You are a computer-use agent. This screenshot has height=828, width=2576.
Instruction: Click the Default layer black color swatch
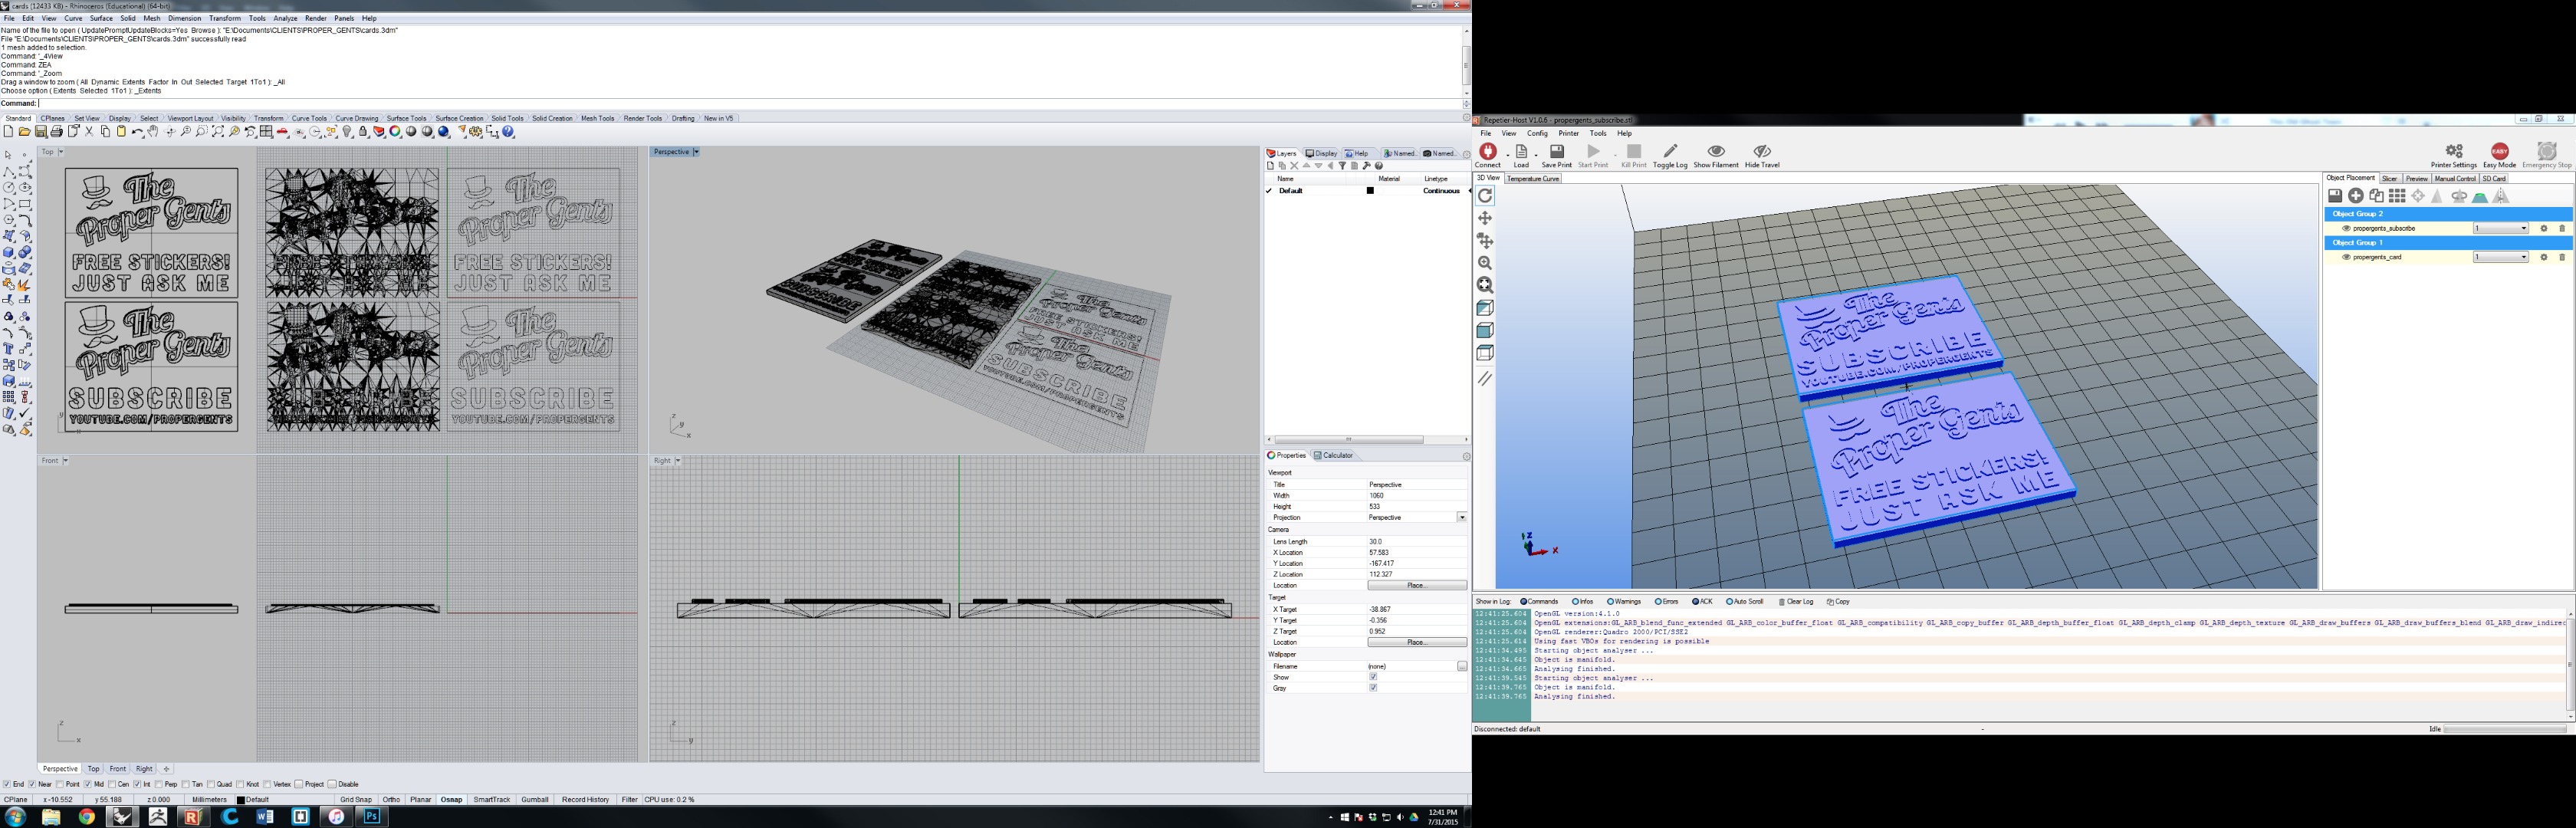coord(1370,190)
